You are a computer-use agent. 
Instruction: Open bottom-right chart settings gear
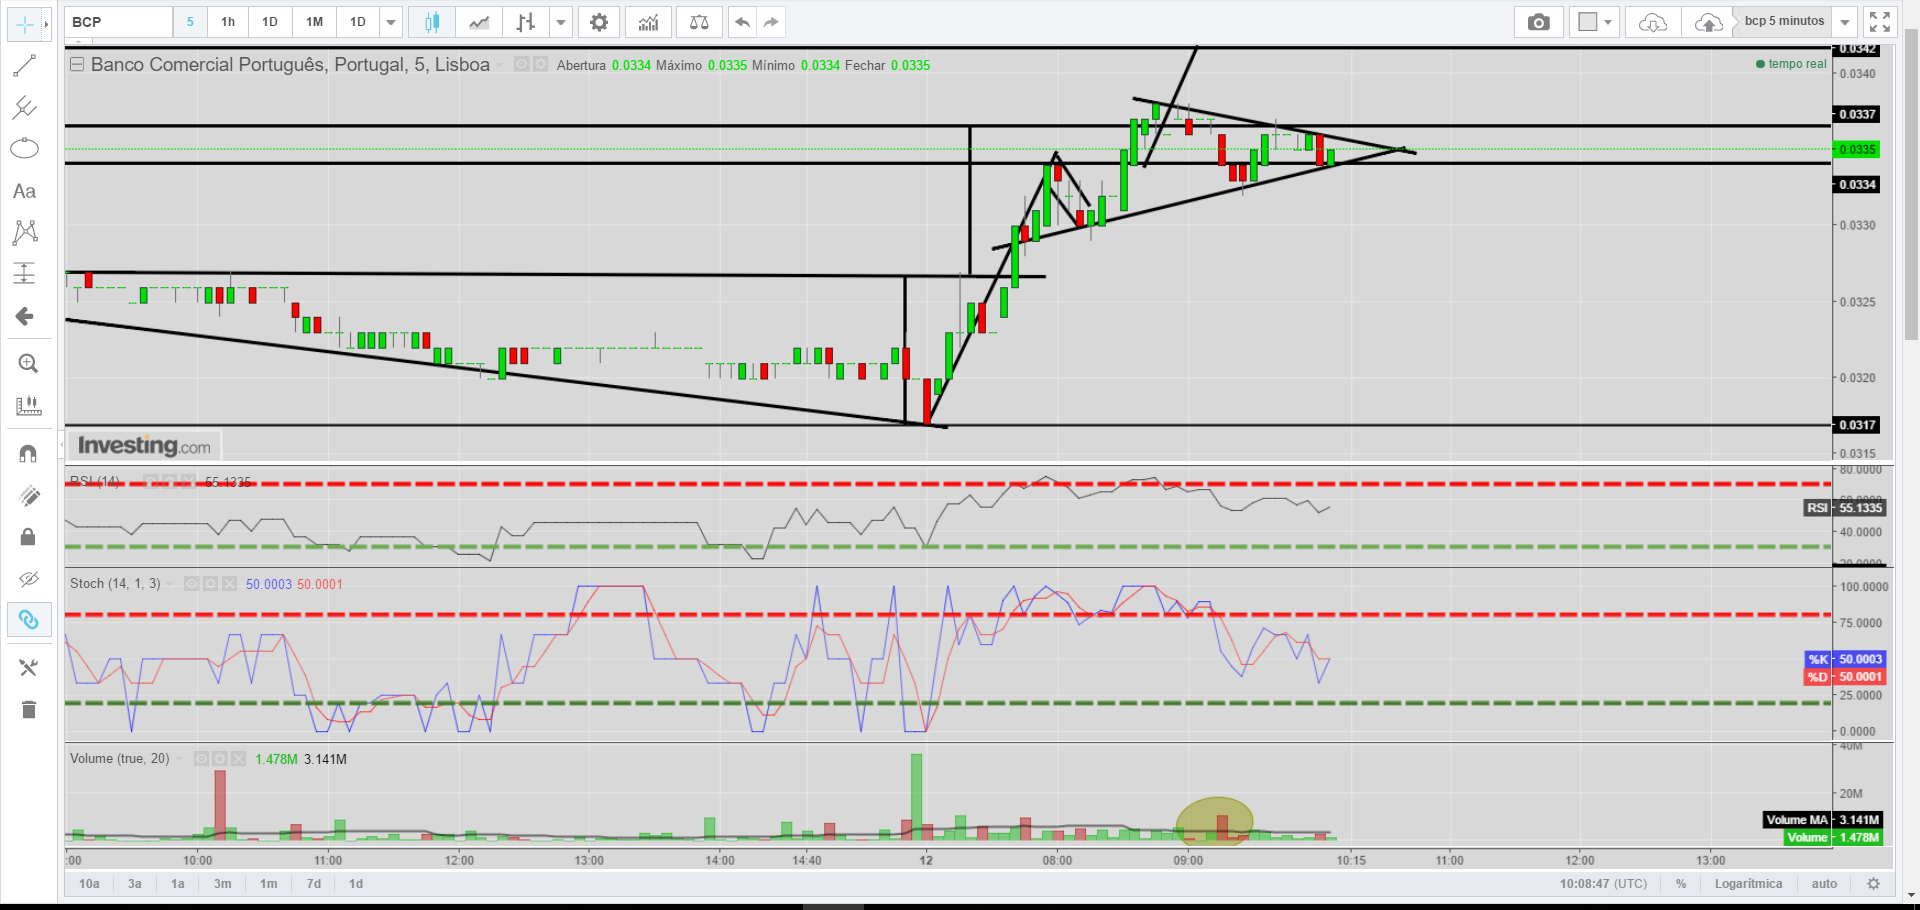(1873, 884)
